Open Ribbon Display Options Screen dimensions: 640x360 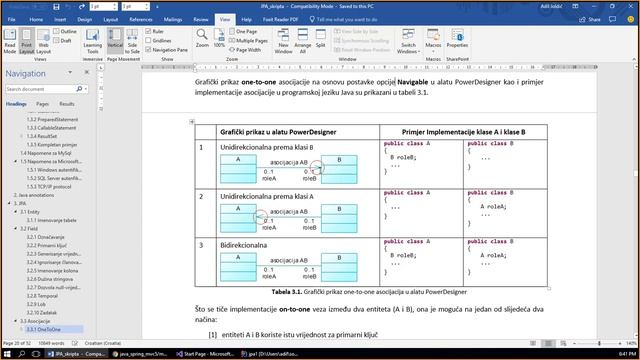(575, 7)
